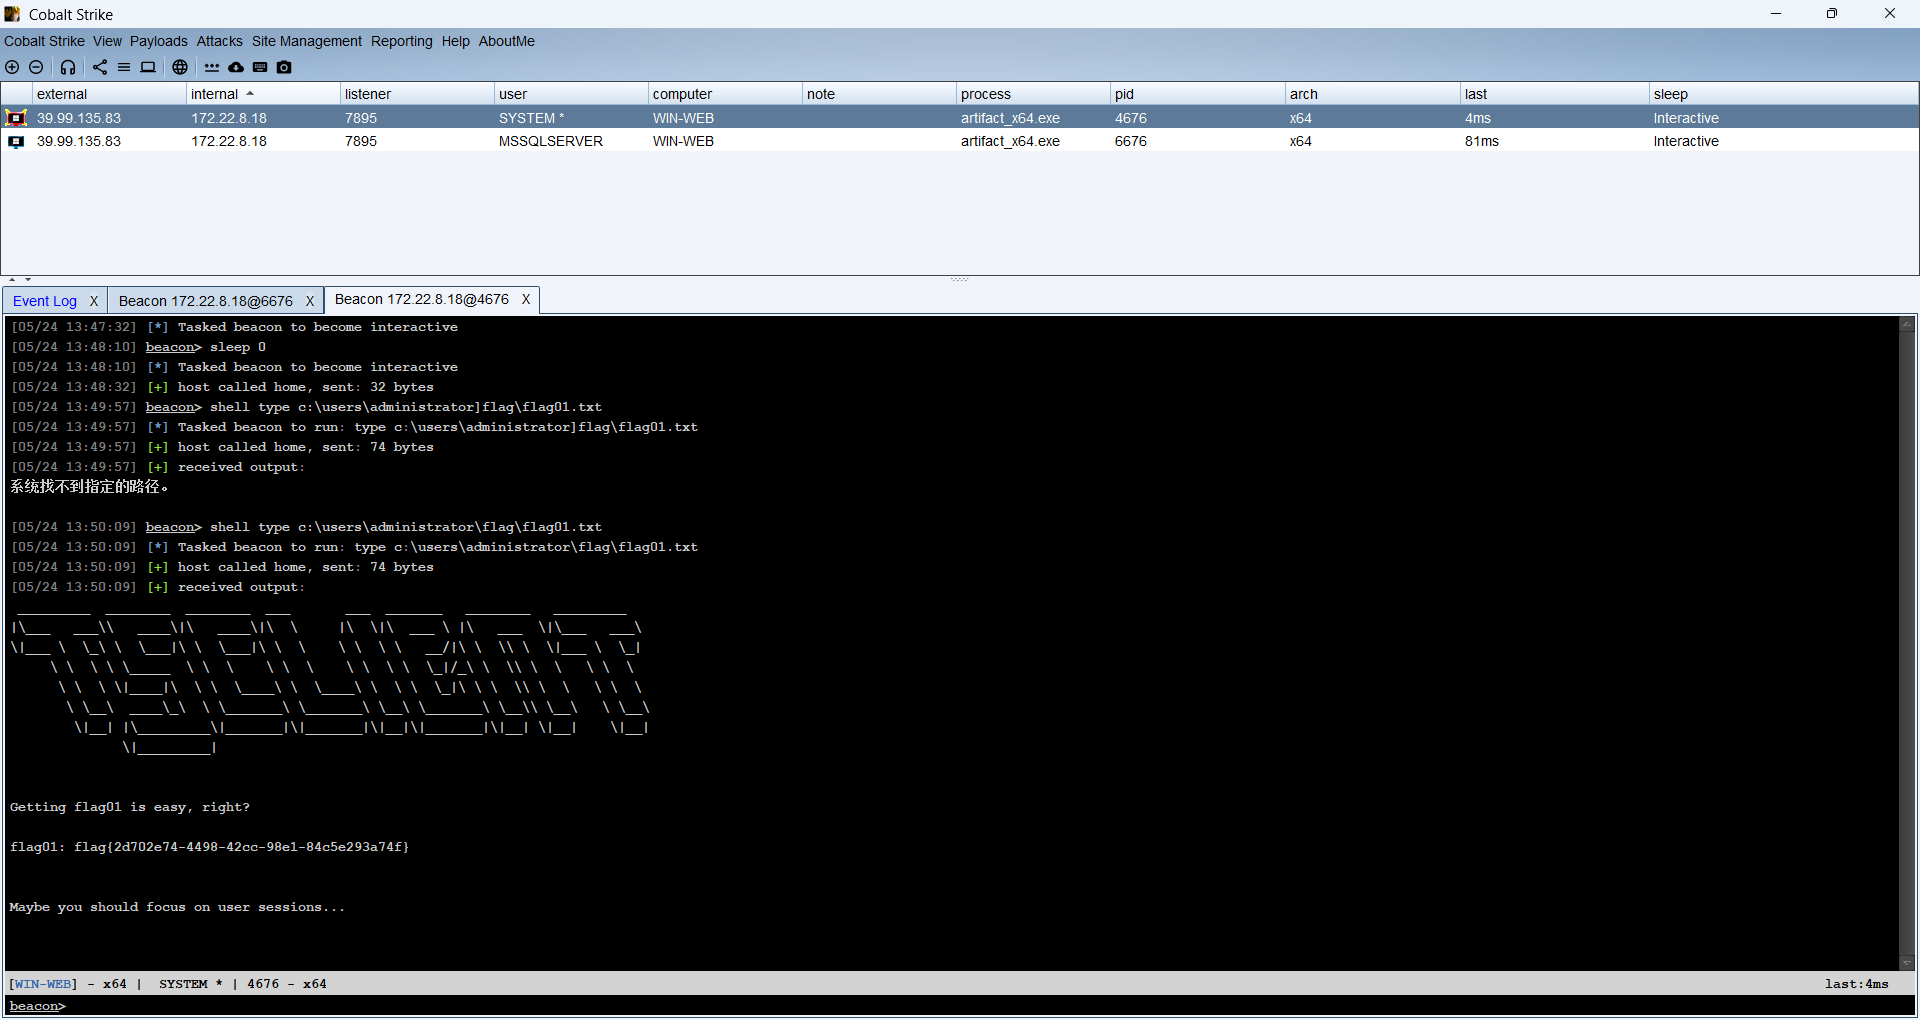The height and width of the screenshot is (1020, 1920).
Task: Switch to pivot graph view icon
Action: [x=100, y=67]
